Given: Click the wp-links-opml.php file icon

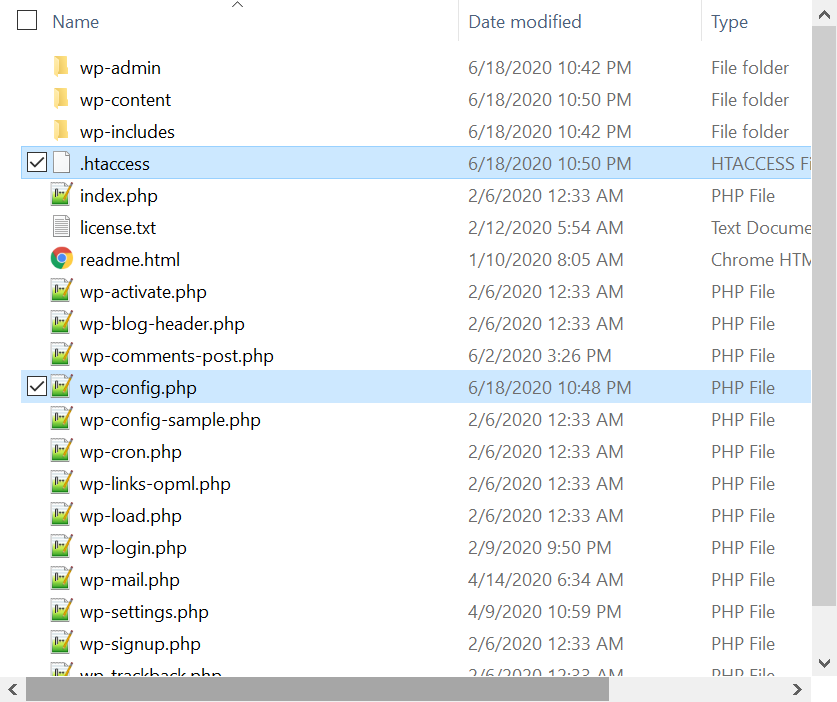Looking at the screenshot, I should (x=61, y=483).
